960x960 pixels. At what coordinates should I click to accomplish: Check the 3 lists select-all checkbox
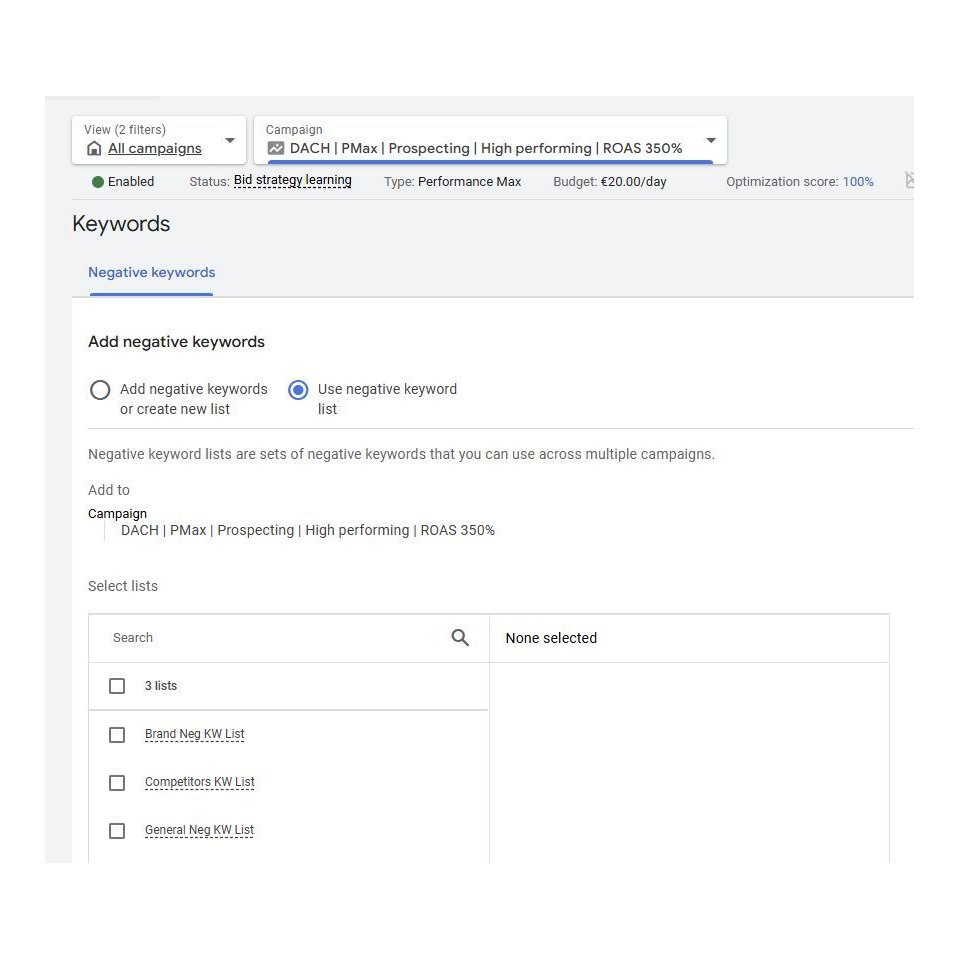pos(117,686)
